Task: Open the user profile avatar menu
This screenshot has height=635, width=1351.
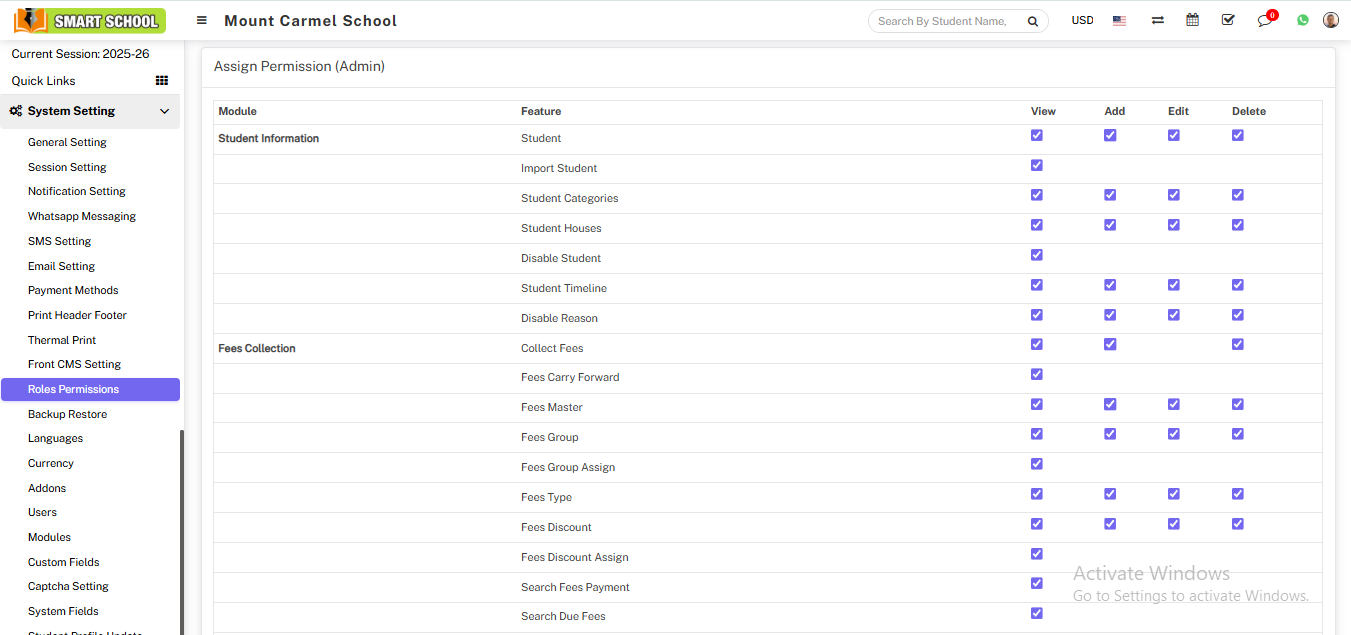Action: click(x=1330, y=20)
